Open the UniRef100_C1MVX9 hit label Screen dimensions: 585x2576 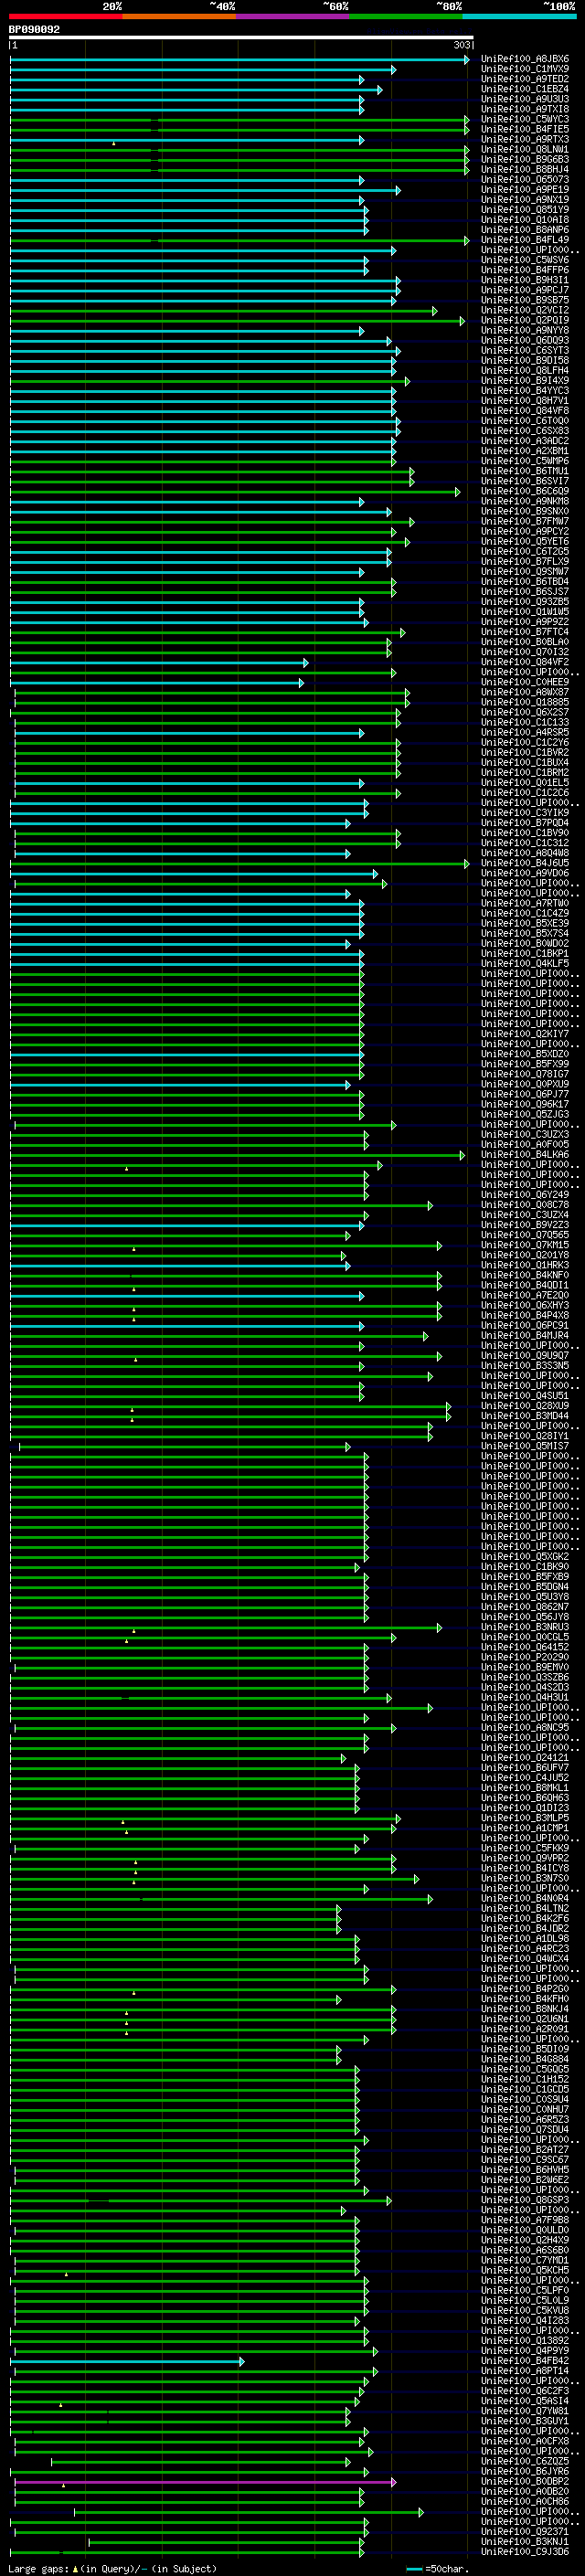[525, 69]
